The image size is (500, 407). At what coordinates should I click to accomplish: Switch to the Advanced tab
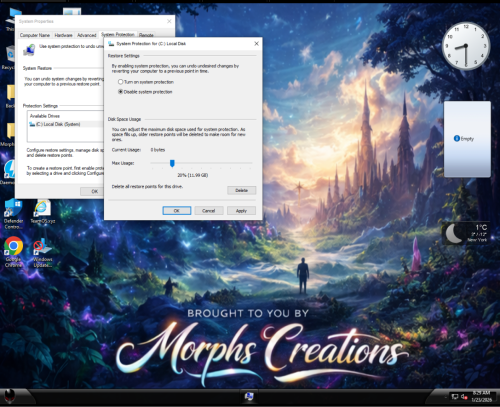point(87,35)
